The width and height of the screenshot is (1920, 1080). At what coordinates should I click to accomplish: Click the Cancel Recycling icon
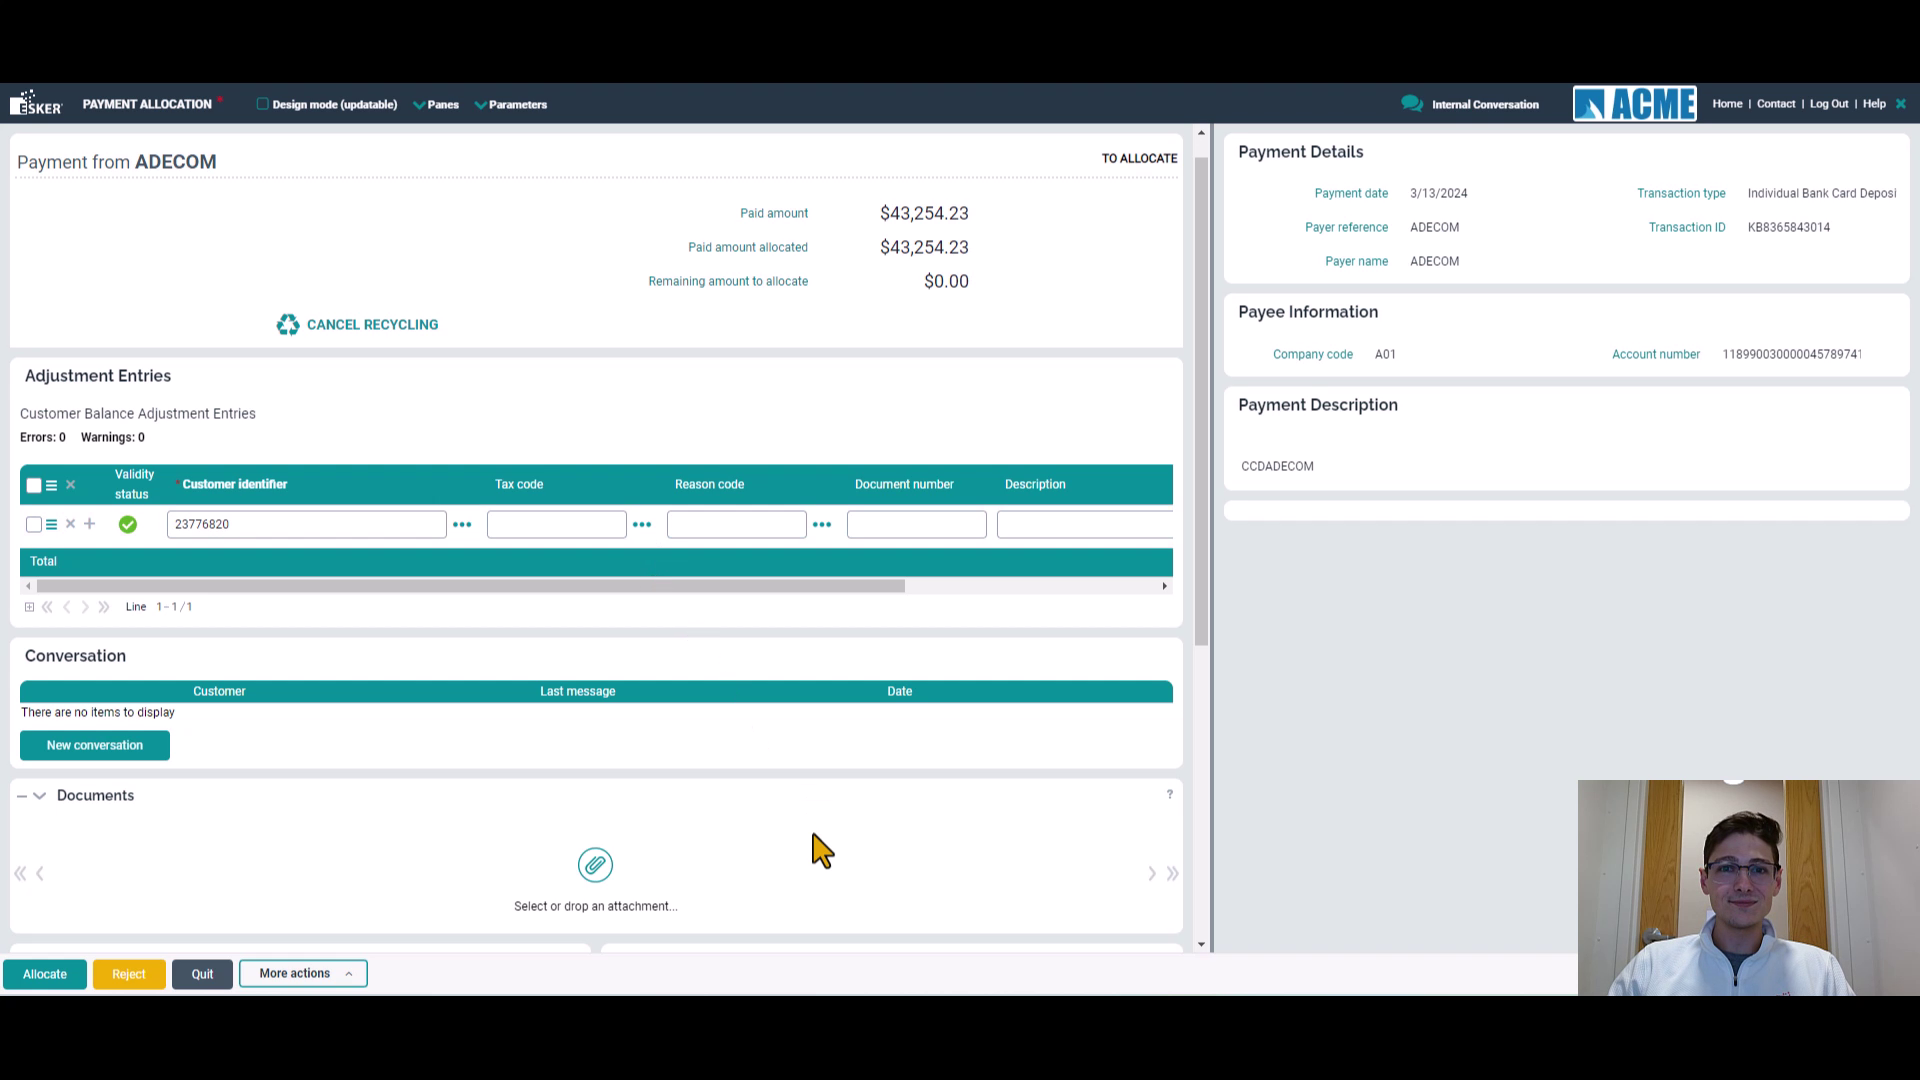tap(288, 324)
